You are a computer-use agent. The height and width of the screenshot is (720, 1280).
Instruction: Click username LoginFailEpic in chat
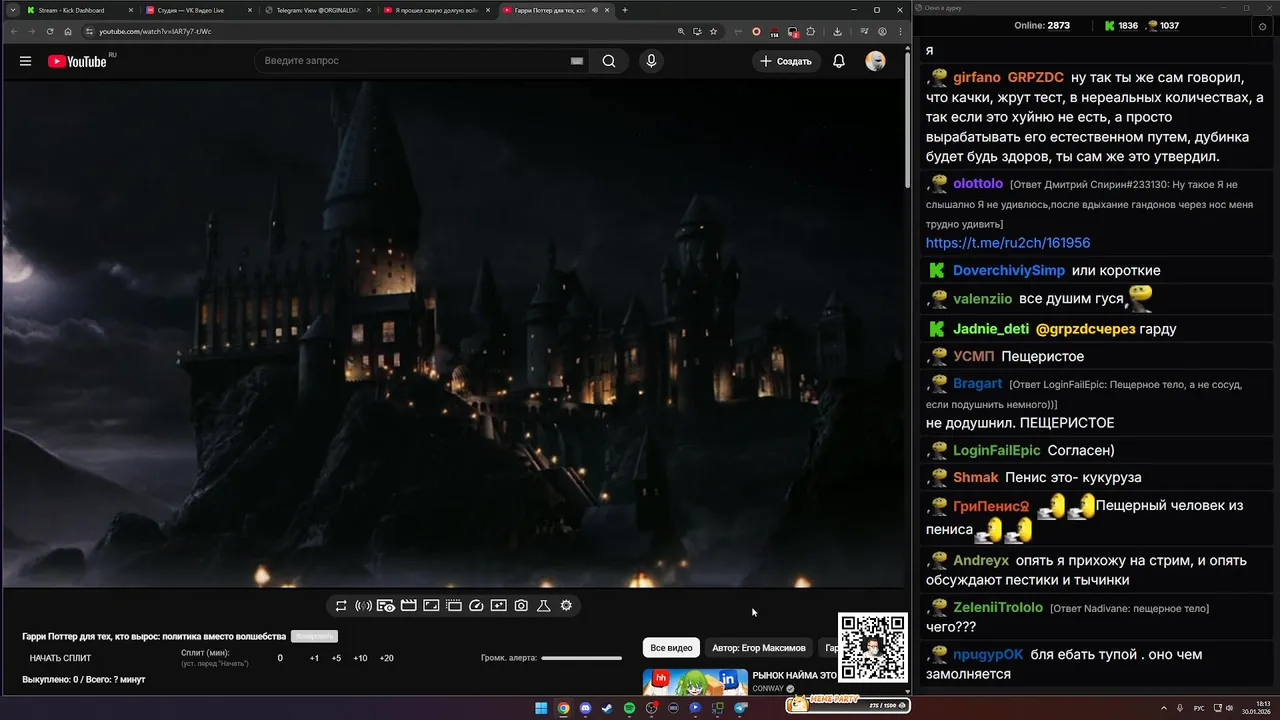point(997,451)
